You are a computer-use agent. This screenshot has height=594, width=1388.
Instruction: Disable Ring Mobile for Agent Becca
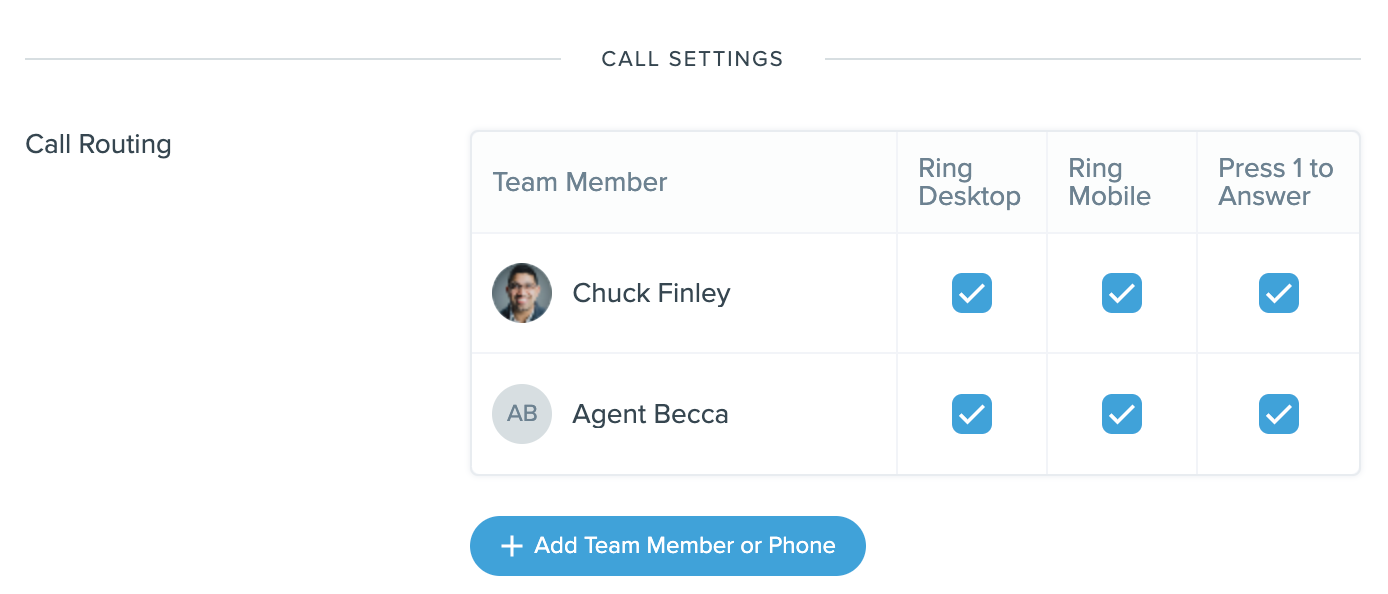[1121, 413]
